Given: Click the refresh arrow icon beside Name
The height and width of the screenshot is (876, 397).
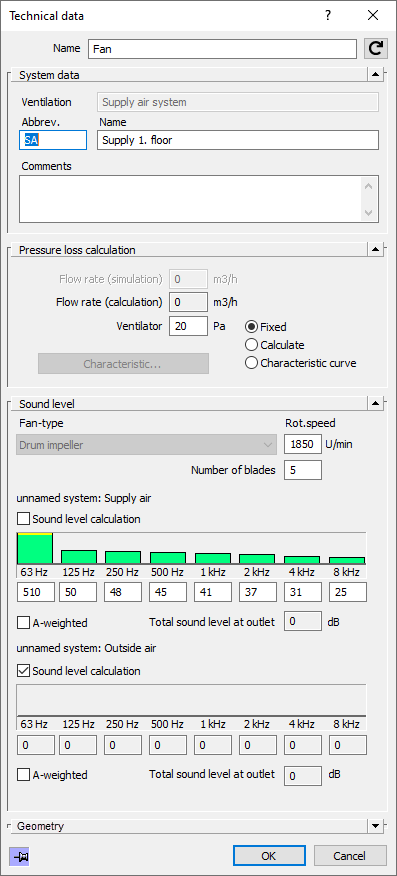Looking at the screenshot, I should tap(376, 49).
